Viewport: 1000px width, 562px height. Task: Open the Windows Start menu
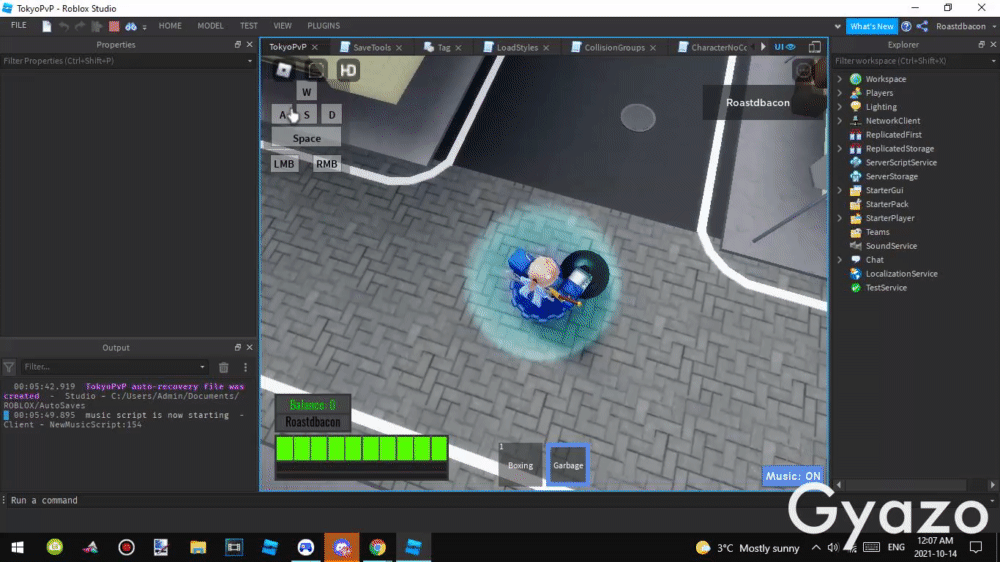click(x=17, y=547)
